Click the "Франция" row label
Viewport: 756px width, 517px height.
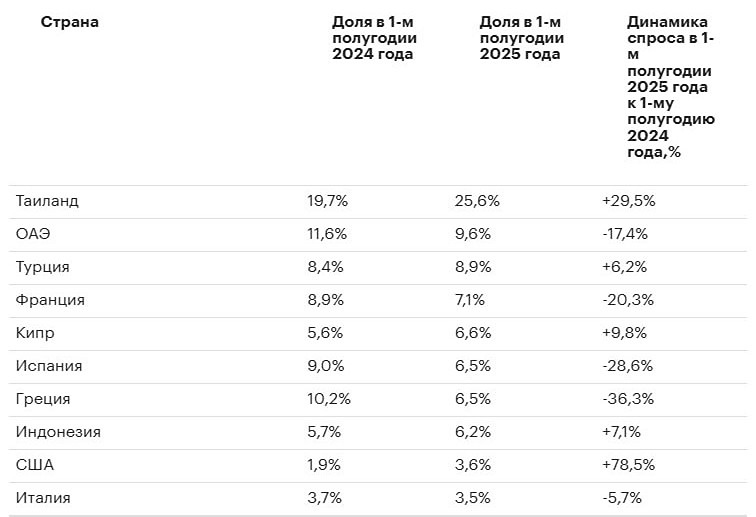(50, 300)
